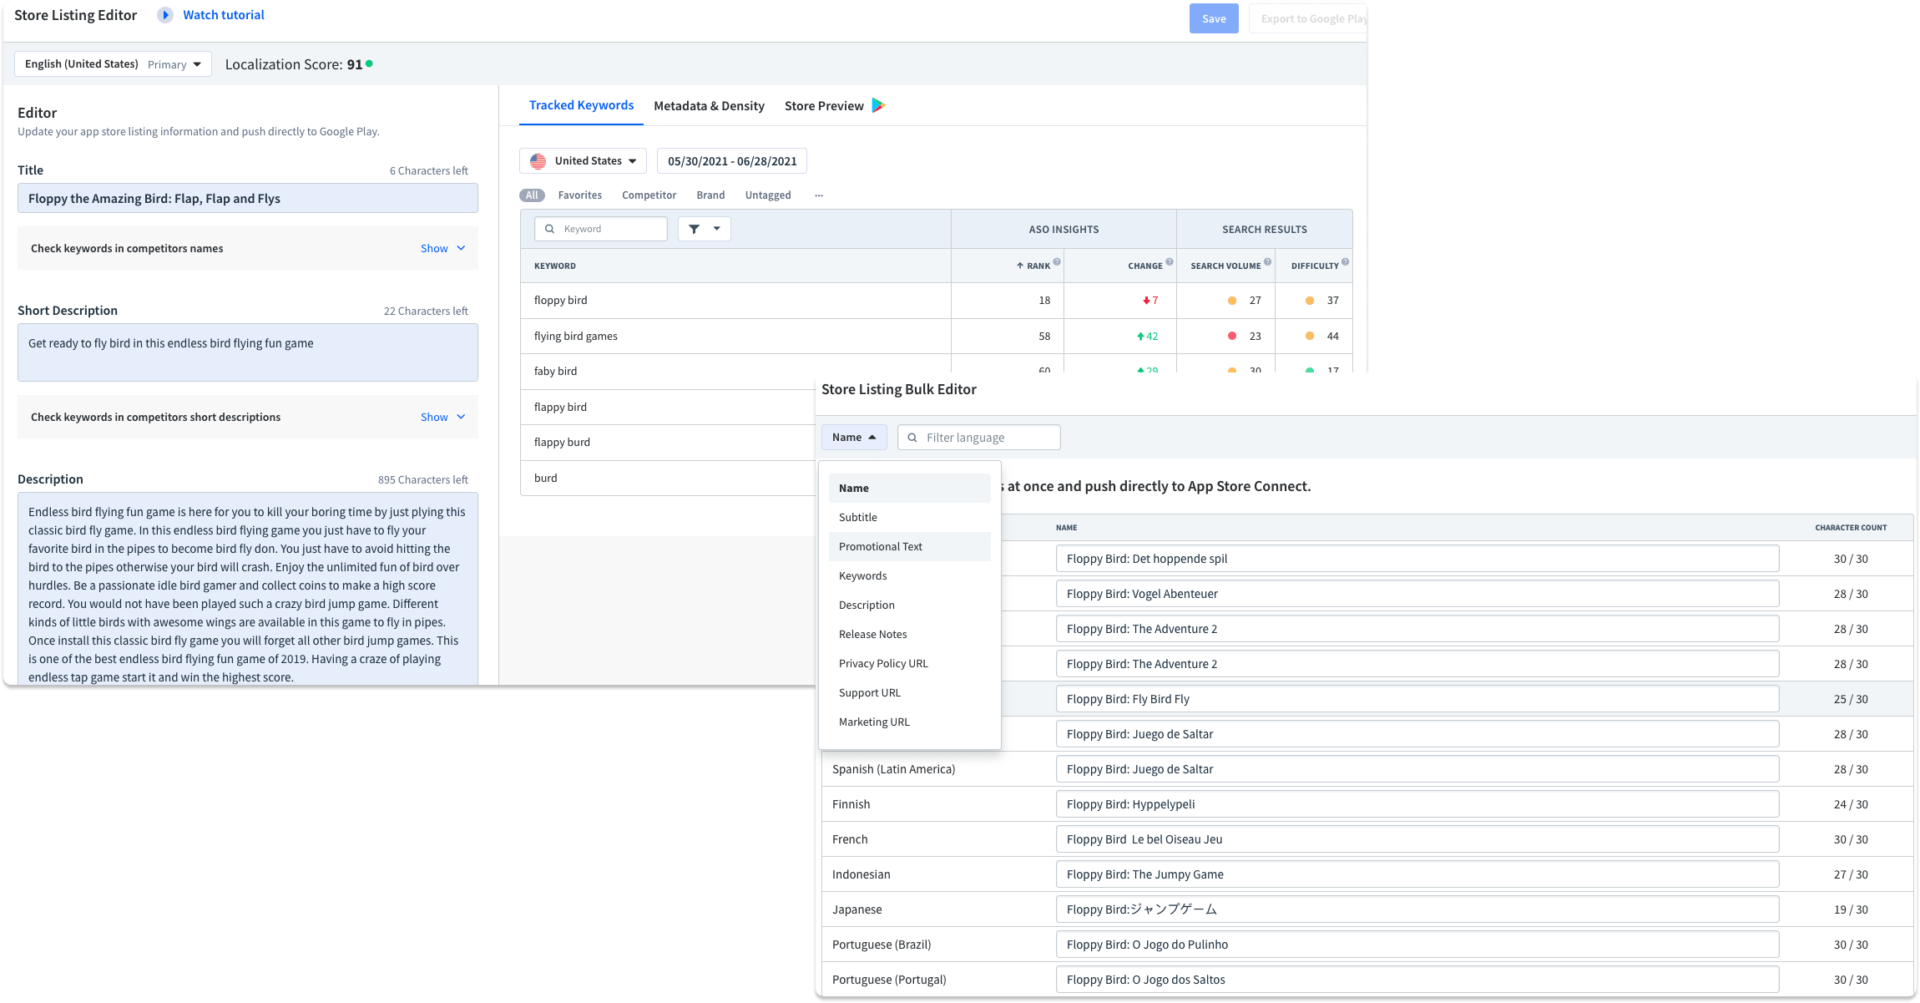The height and width of the screenshot is (1003, 1920).
Task: Click the Google Play icon beside Store Preview
Action: point(878,105)
